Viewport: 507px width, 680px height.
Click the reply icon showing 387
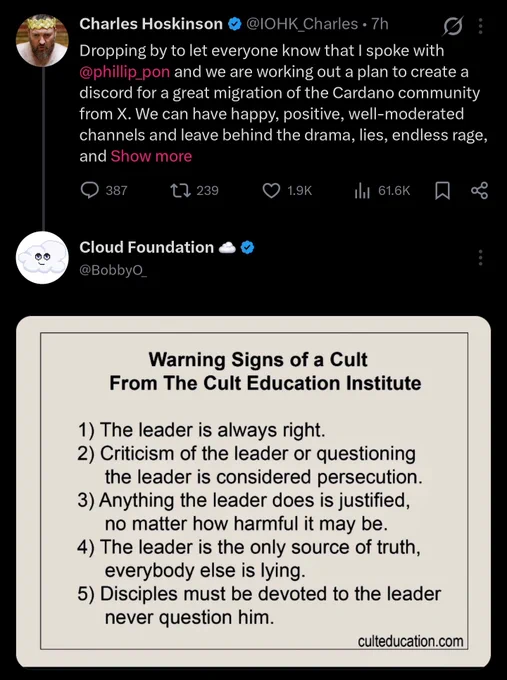(90, 190)
